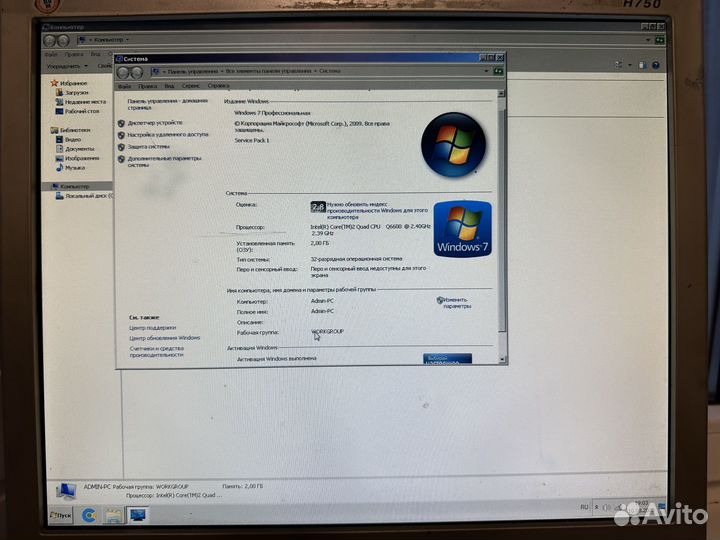Open 'Панель управления - домашняя страница' link
The image size is (720, 540).
(x=168, y=104)
